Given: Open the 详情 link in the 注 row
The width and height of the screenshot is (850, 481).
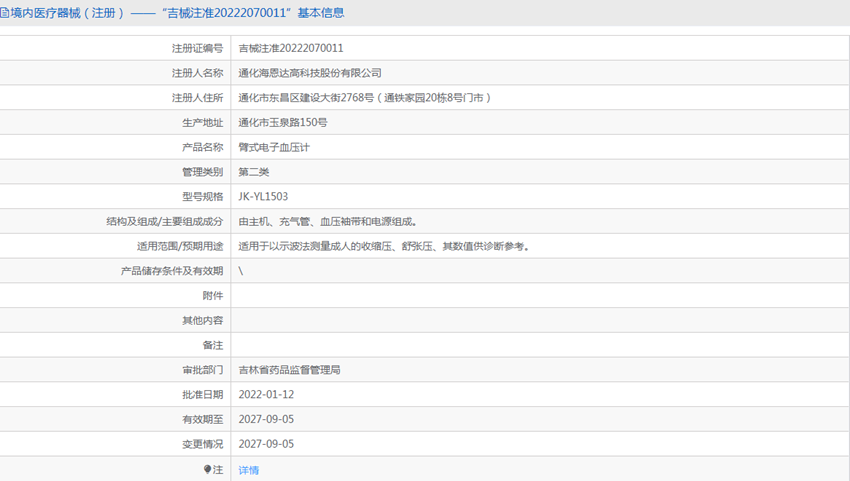Looking at the screenshot, I should pos(248,470).
